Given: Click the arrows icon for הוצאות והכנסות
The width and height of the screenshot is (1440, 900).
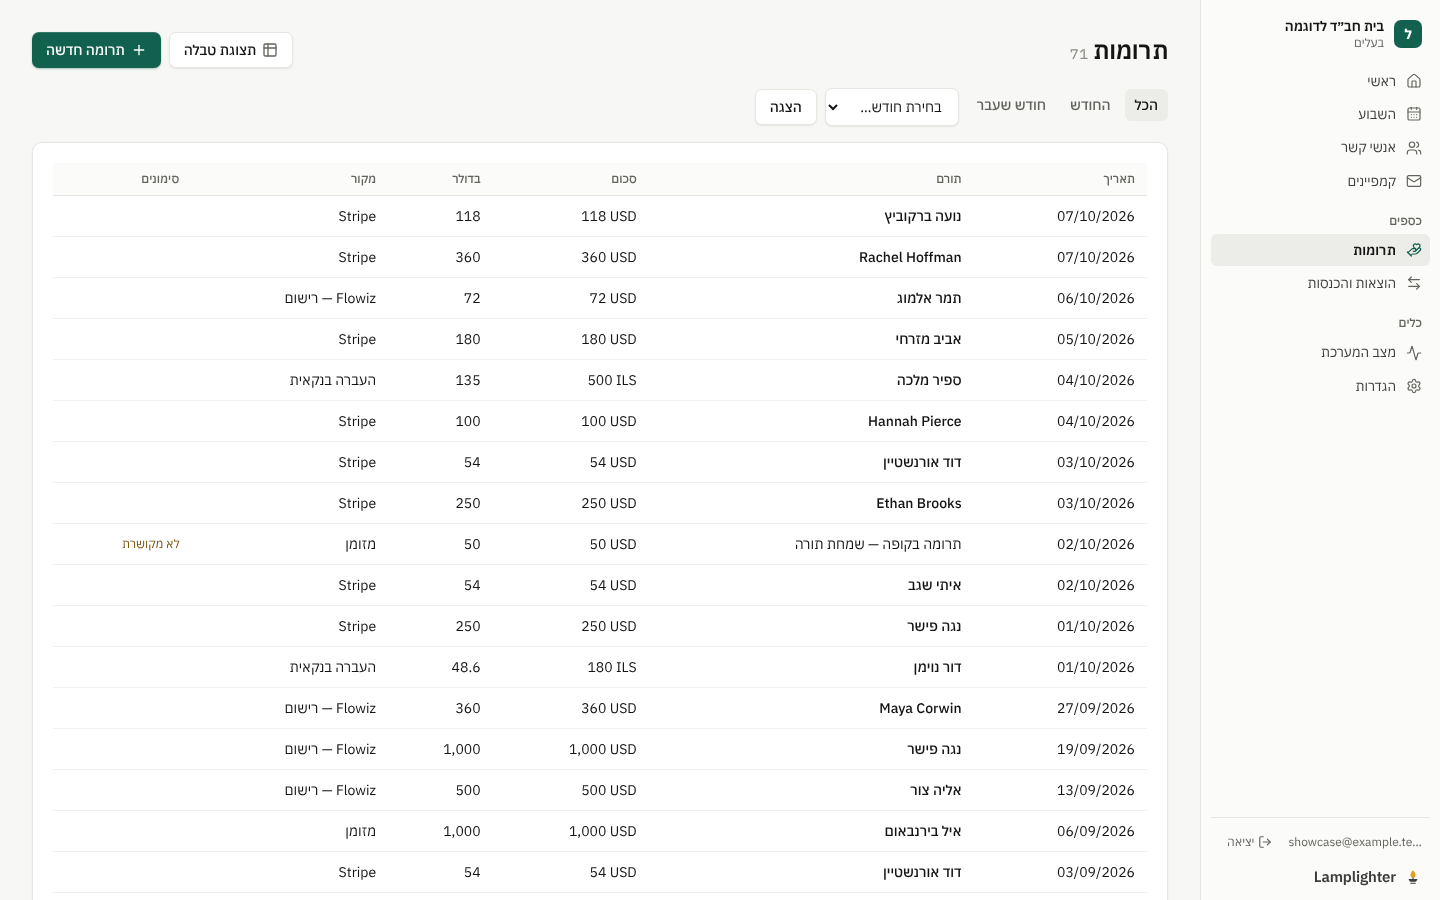Looking at the screenshot, I should [1413, 283].
